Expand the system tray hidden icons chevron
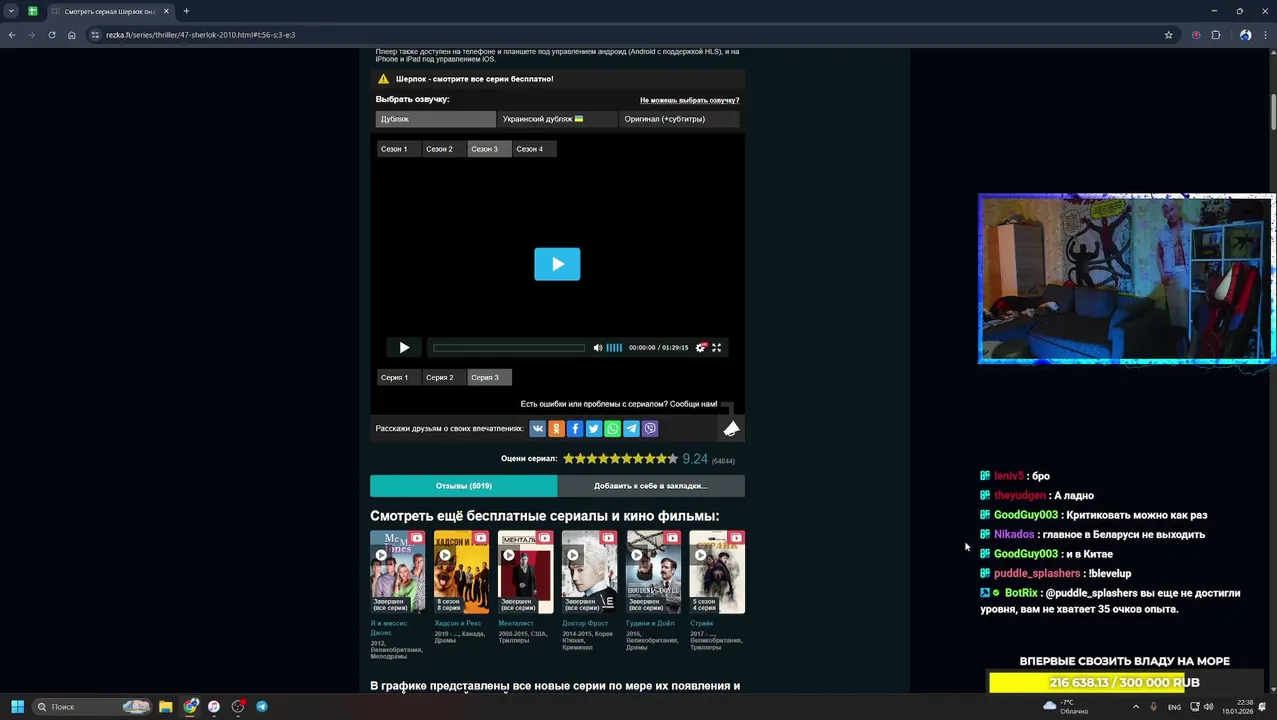This screenshot has height=720, width=1277. pos(1135,707)
